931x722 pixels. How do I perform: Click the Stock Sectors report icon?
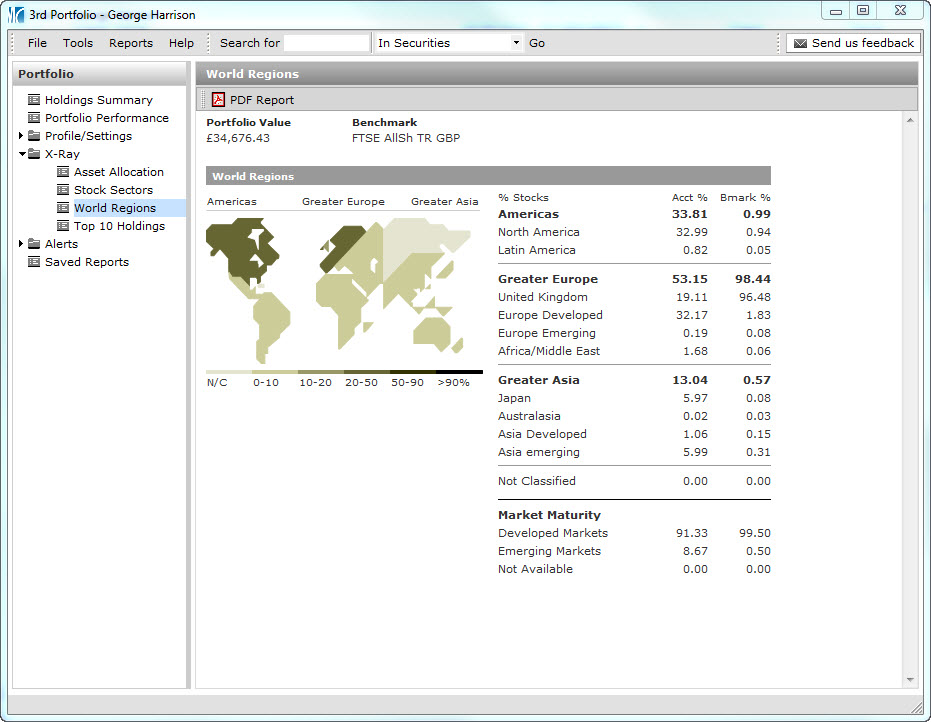tap(63, 190)
